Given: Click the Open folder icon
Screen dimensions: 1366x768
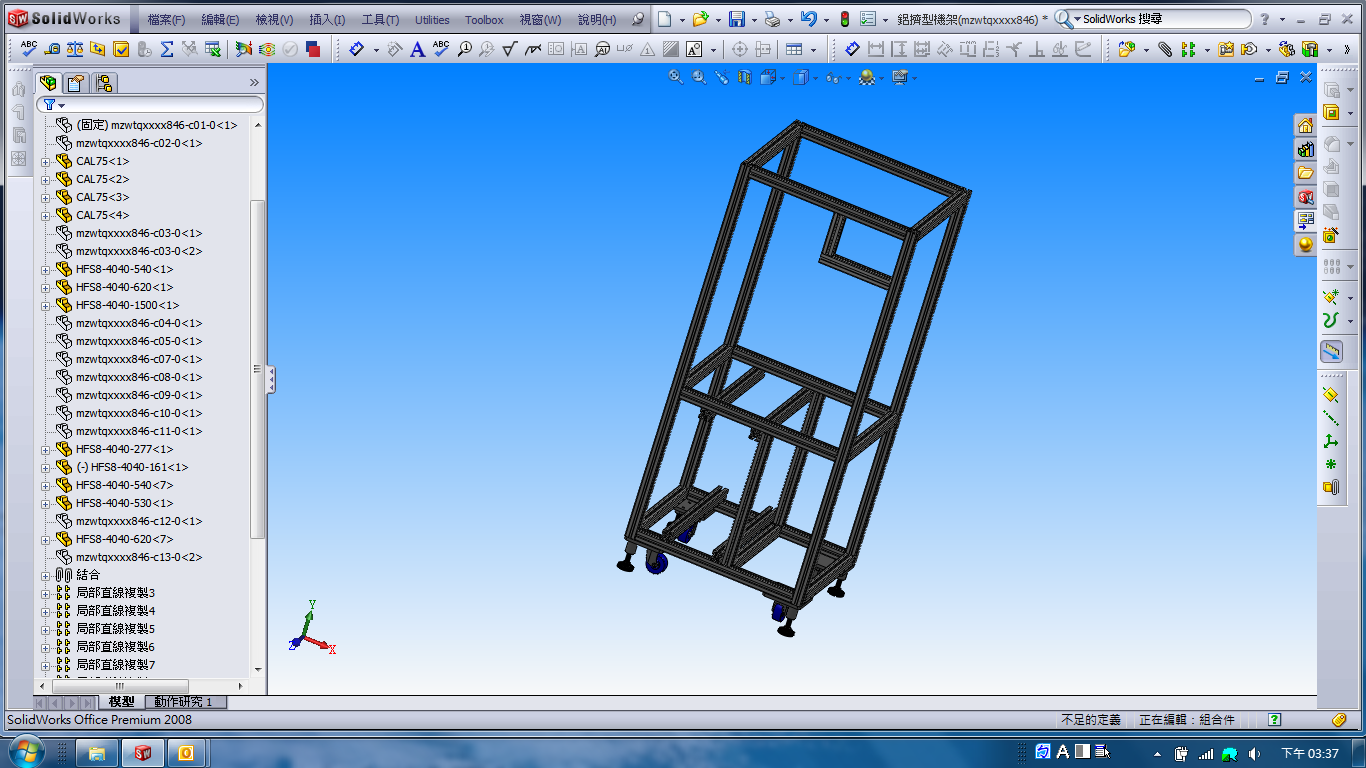Looking at the screenshot, I should coord(700,19).
